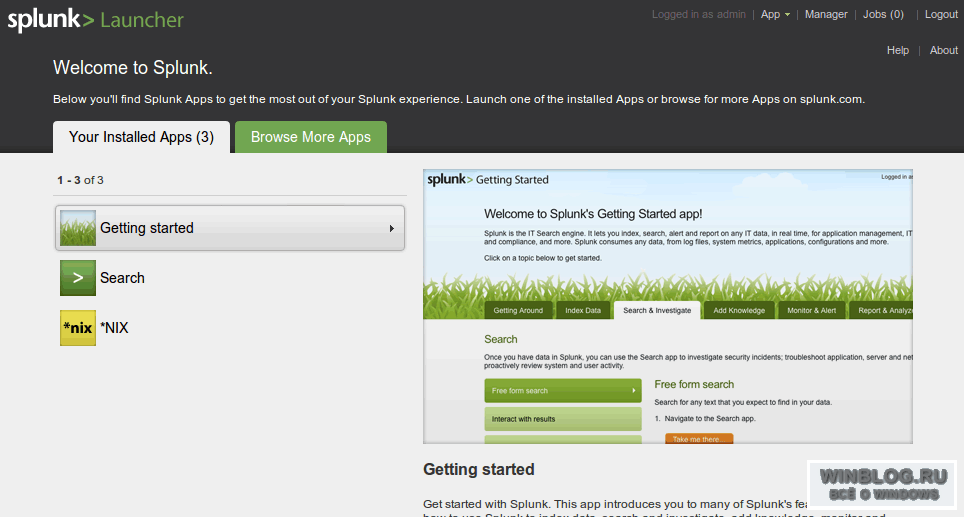
Task: Open the Getting started grass icon
Action: 78,228
